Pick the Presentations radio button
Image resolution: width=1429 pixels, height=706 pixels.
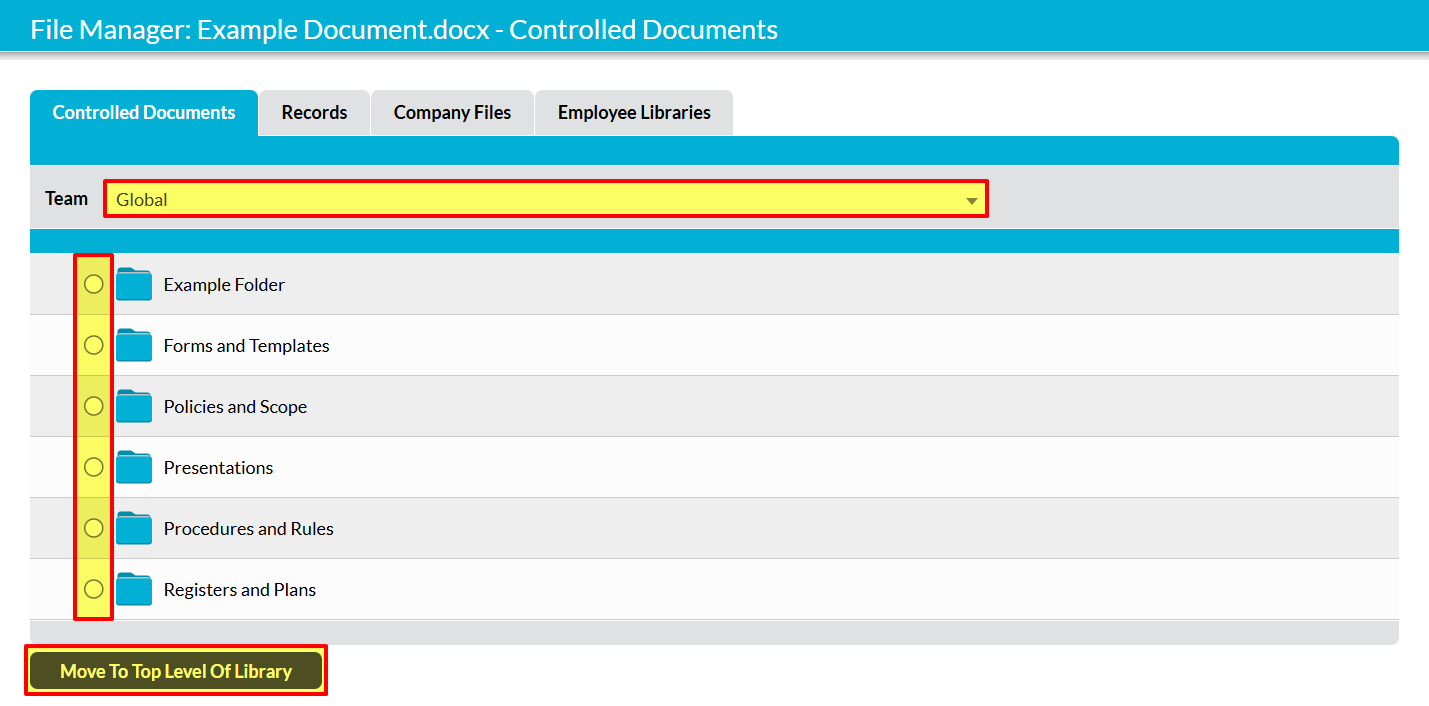pyautogui.click(x=93, y=467)
